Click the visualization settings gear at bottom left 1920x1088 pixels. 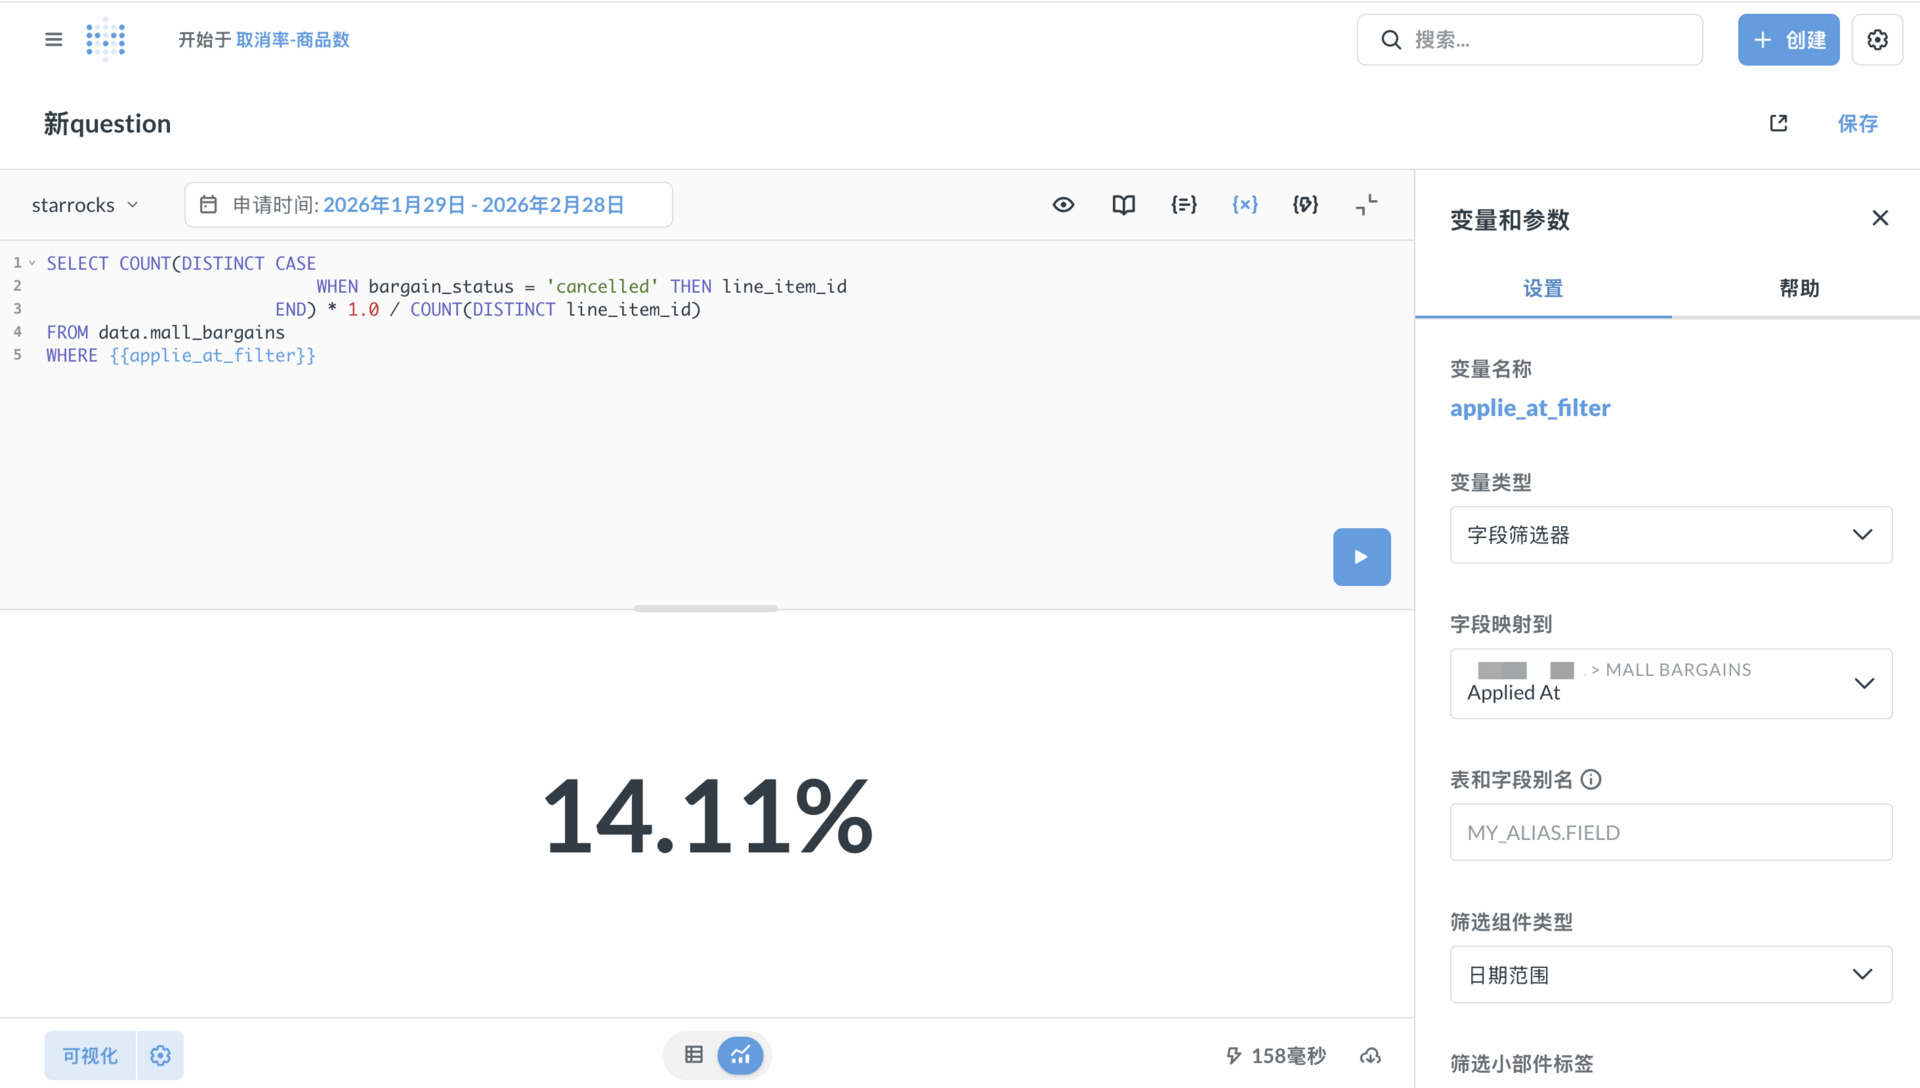(x=160, y=1055)
